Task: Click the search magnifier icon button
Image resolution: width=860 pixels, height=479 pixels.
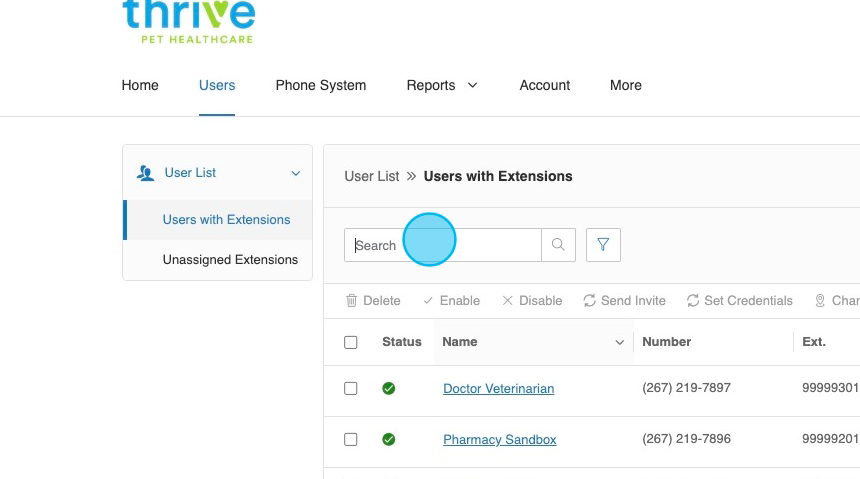Action: [558, 245]
